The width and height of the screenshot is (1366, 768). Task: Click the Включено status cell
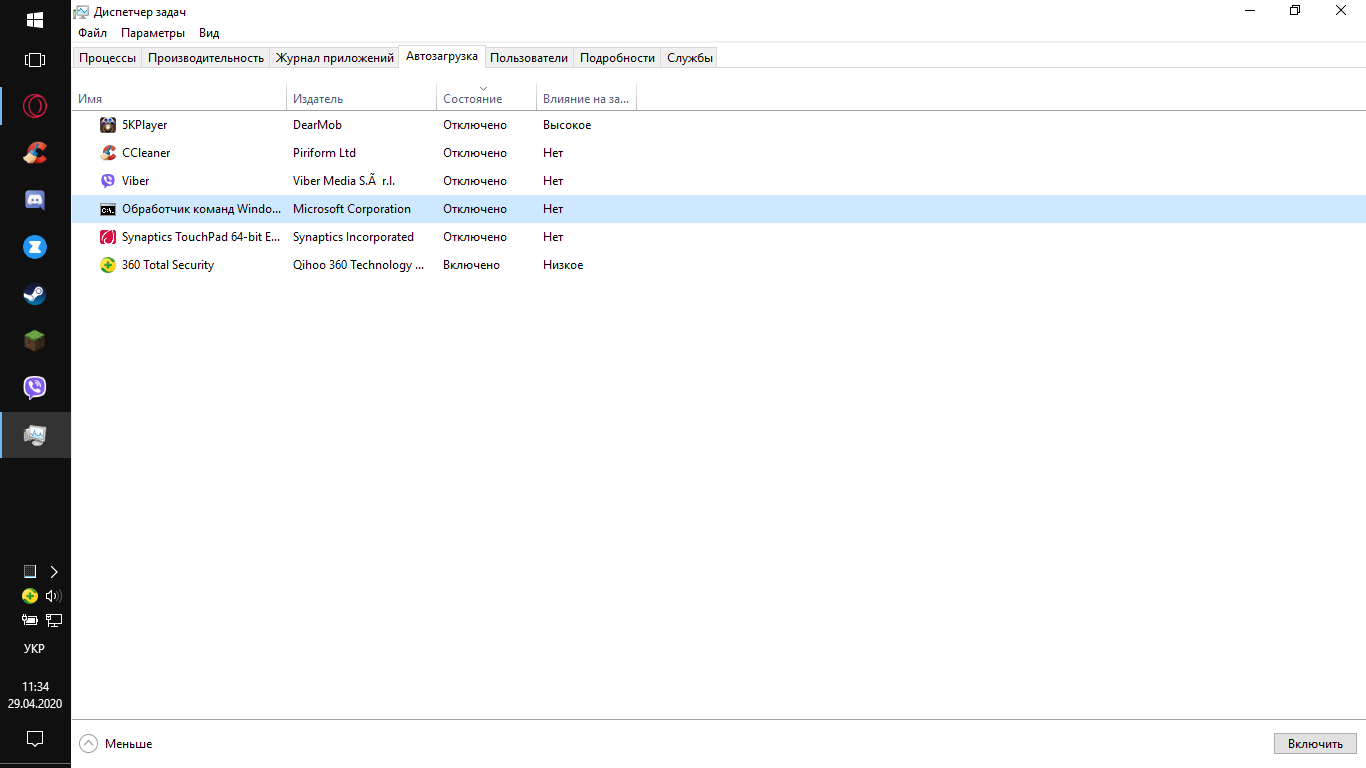(x=471, y=265)
